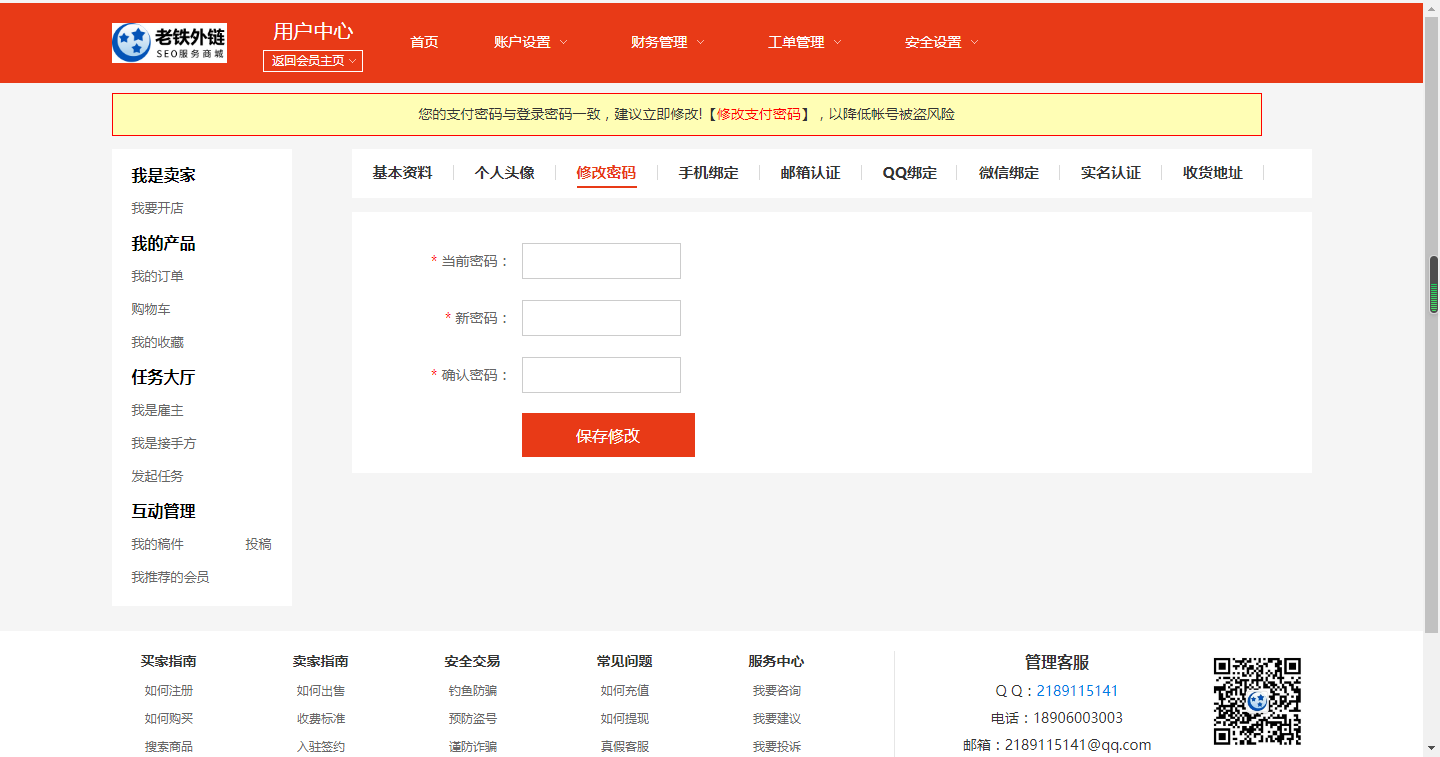Click the QR code image in footer
The width and height of the screenshot is (1440, 757).
[1258, 703]
